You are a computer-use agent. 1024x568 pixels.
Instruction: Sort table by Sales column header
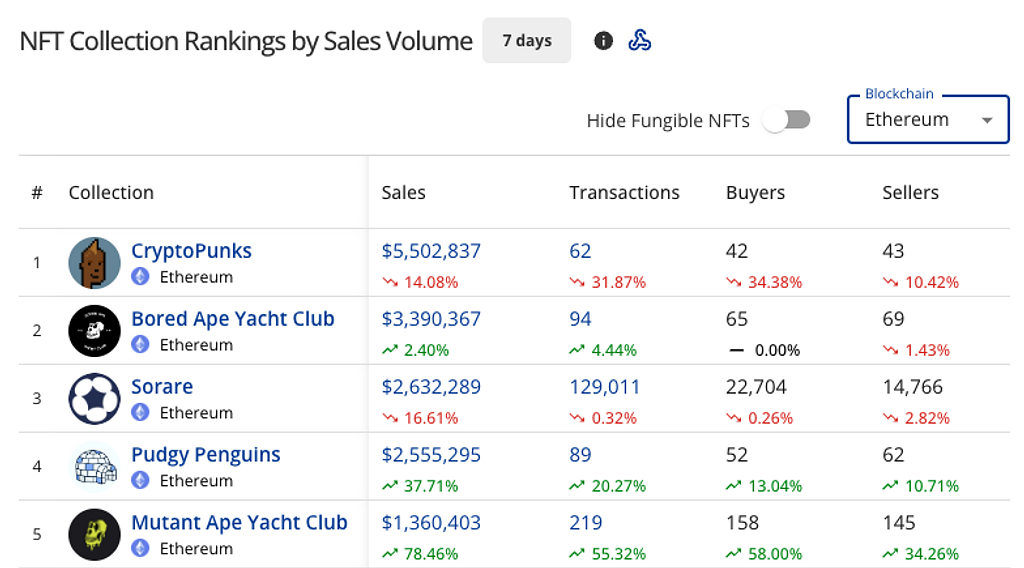[x=403, y=193]
